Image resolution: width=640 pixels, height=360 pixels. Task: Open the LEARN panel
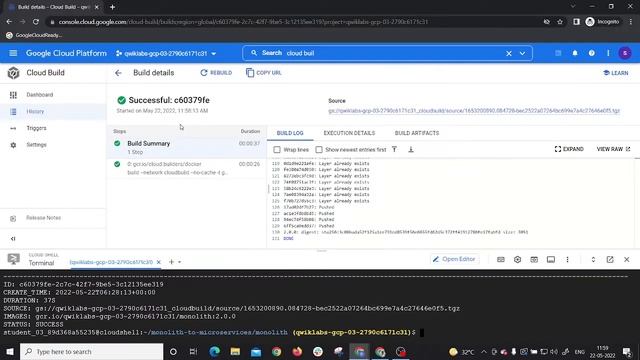(616, 73)
